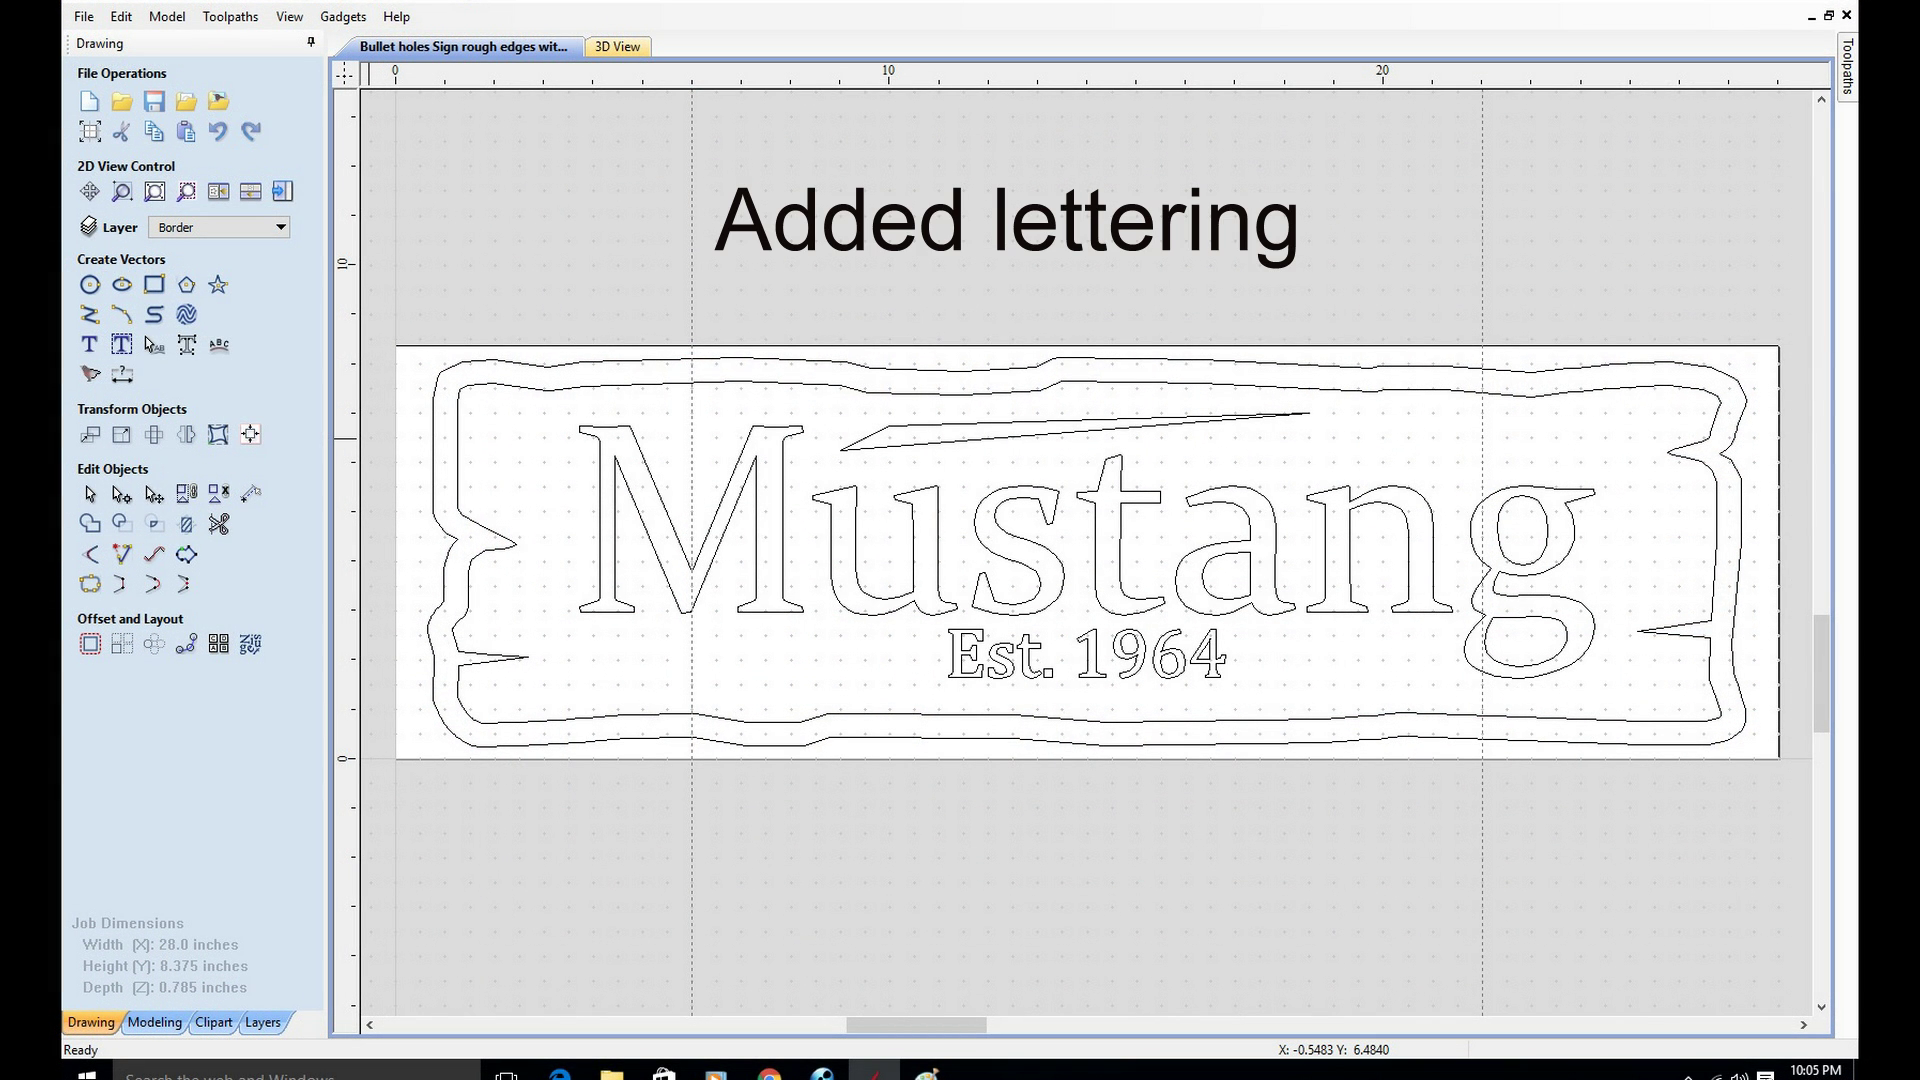The image size is (1920, 1080).
Task: Open Copy Along Vectors tool
Action: (186, 645)
